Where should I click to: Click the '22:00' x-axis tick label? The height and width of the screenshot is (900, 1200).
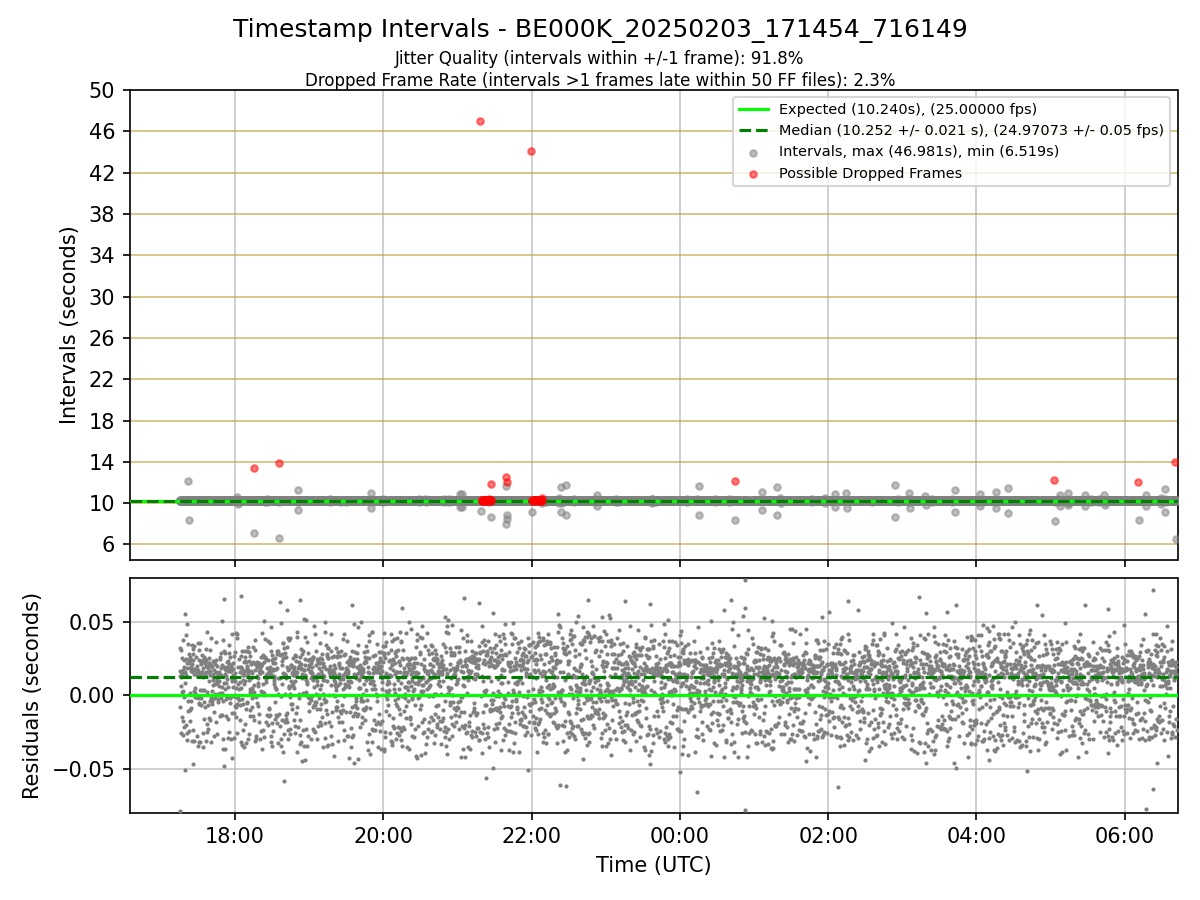point(531,835)
